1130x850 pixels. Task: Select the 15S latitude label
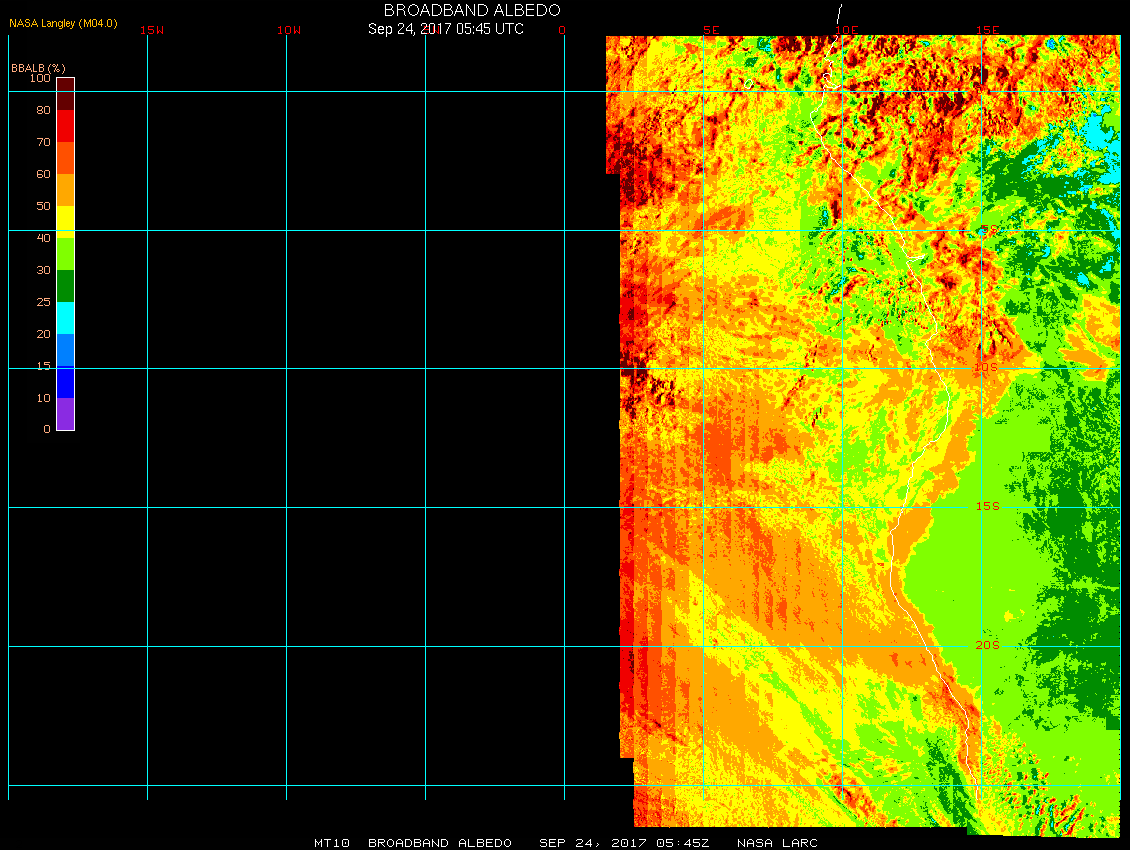pyautogui.click(x=988, y=506)
